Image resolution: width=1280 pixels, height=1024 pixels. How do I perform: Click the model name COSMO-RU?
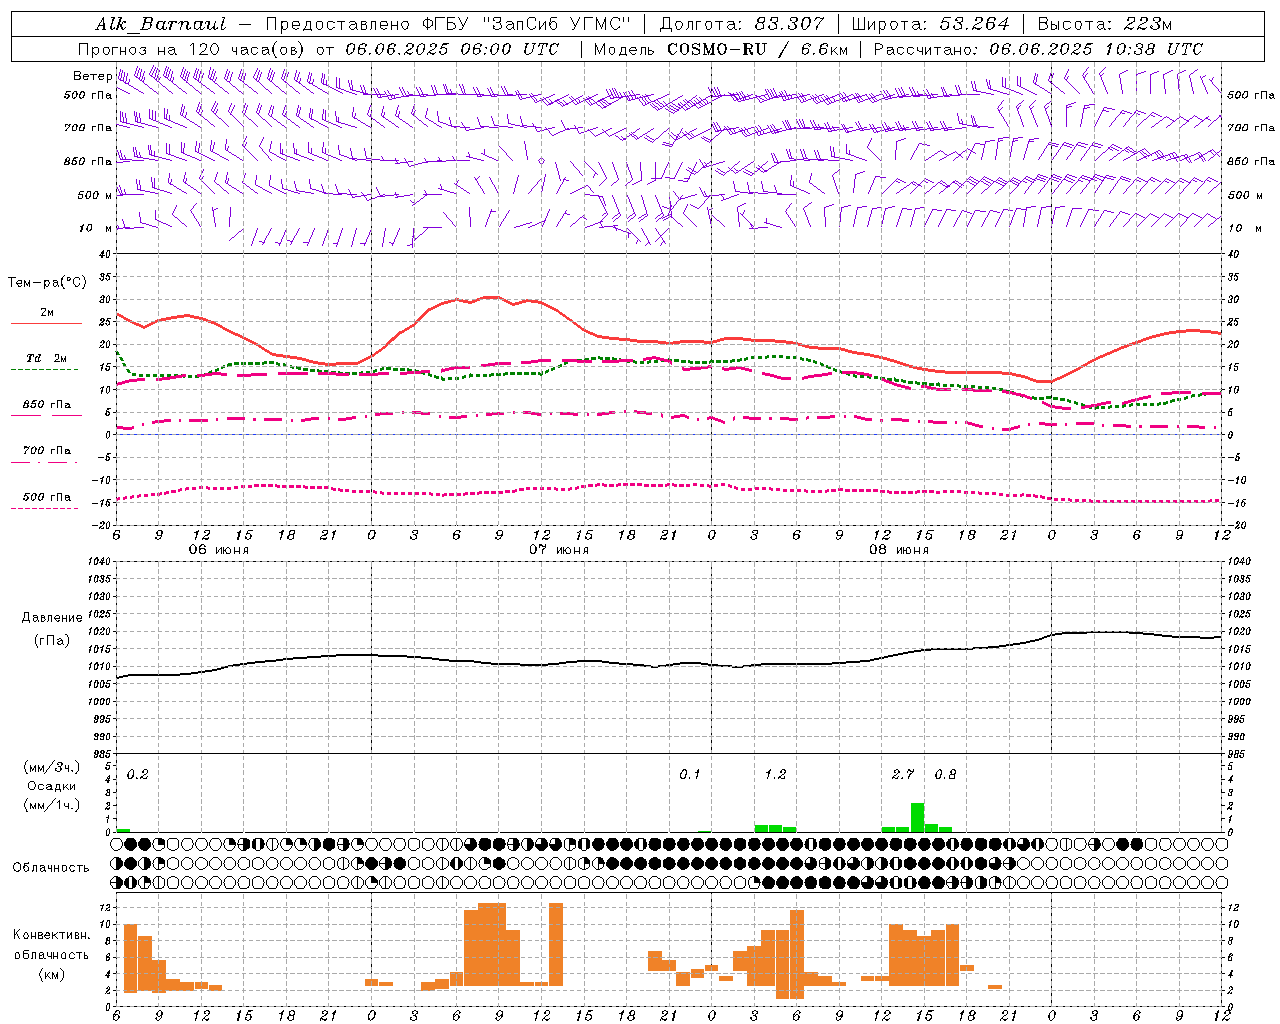coord(716,49)
